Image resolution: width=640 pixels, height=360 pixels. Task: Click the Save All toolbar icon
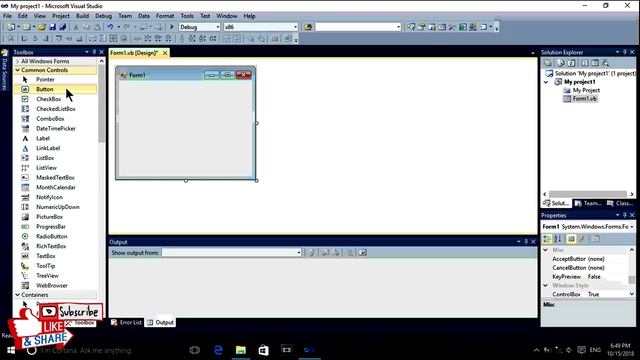(62, 27)
